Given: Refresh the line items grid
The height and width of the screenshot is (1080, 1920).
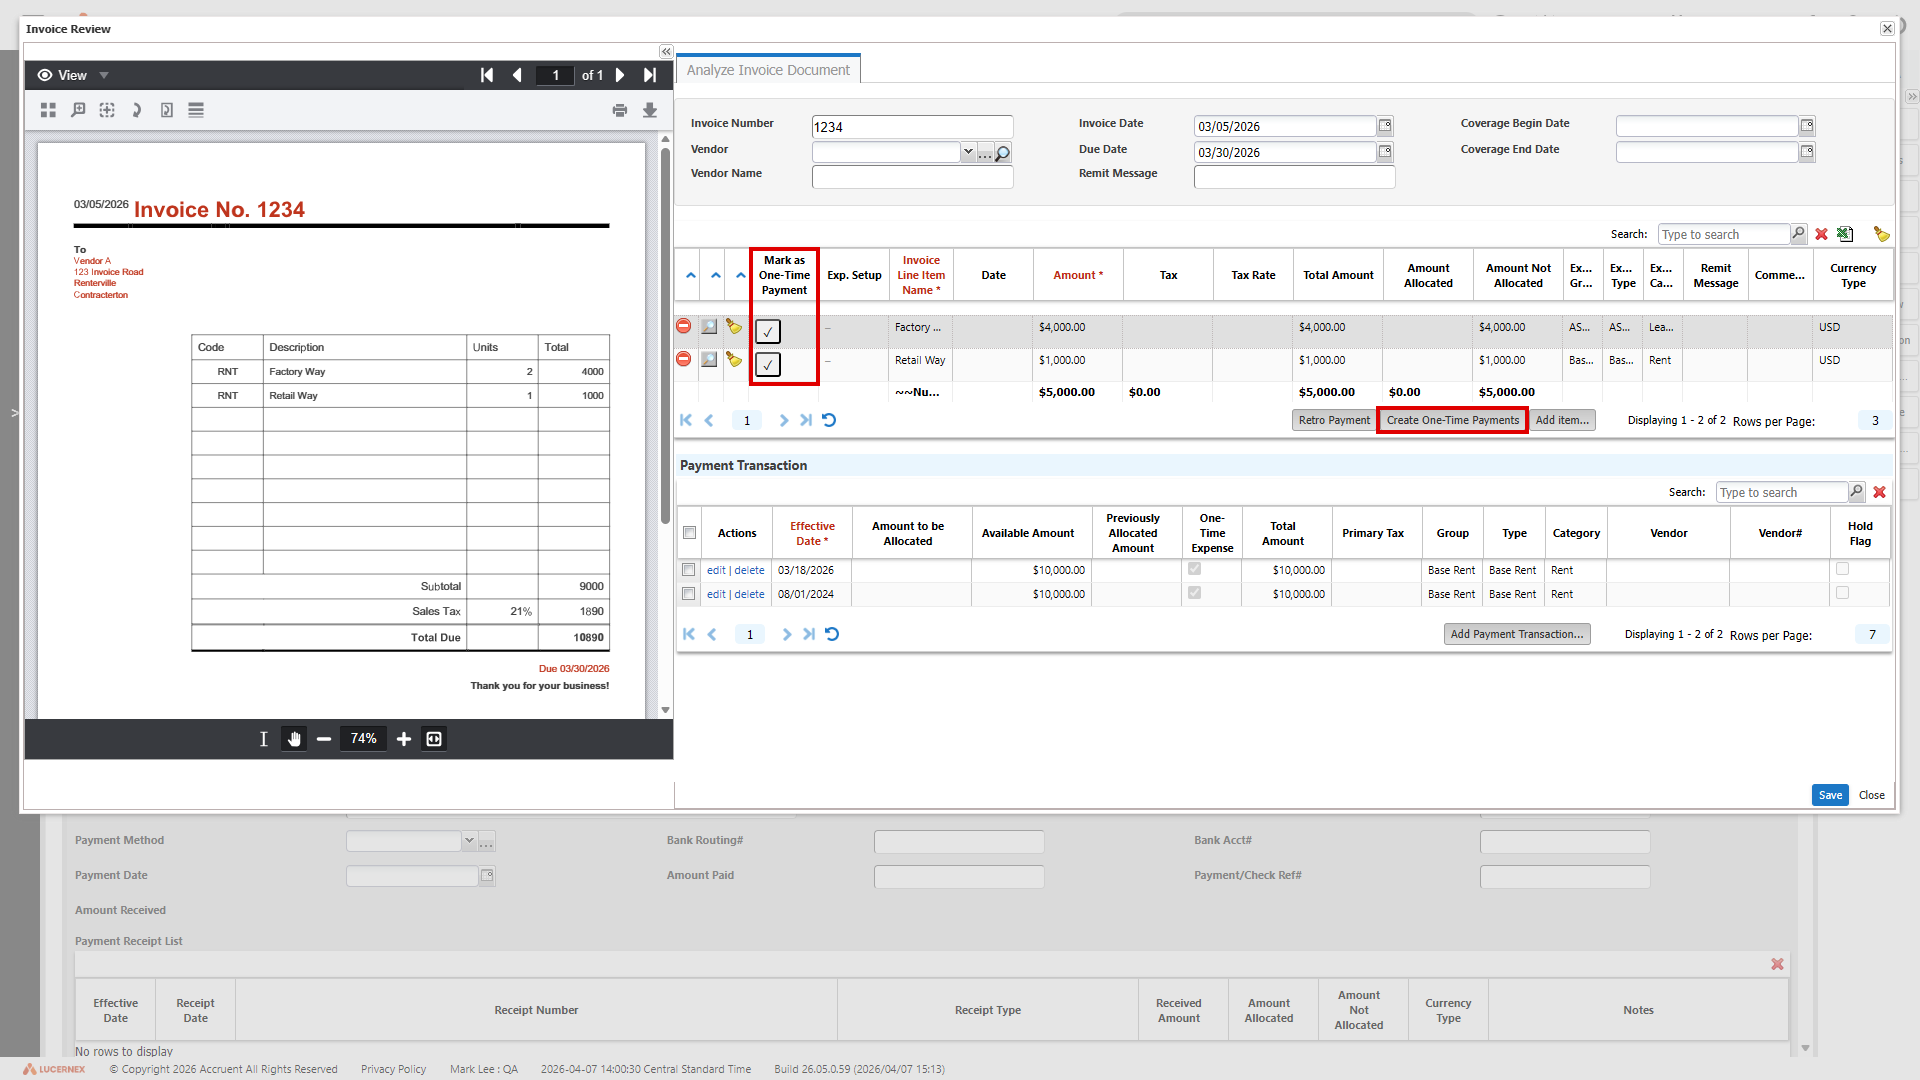Looking at the screenshot, I should [829, 420].
